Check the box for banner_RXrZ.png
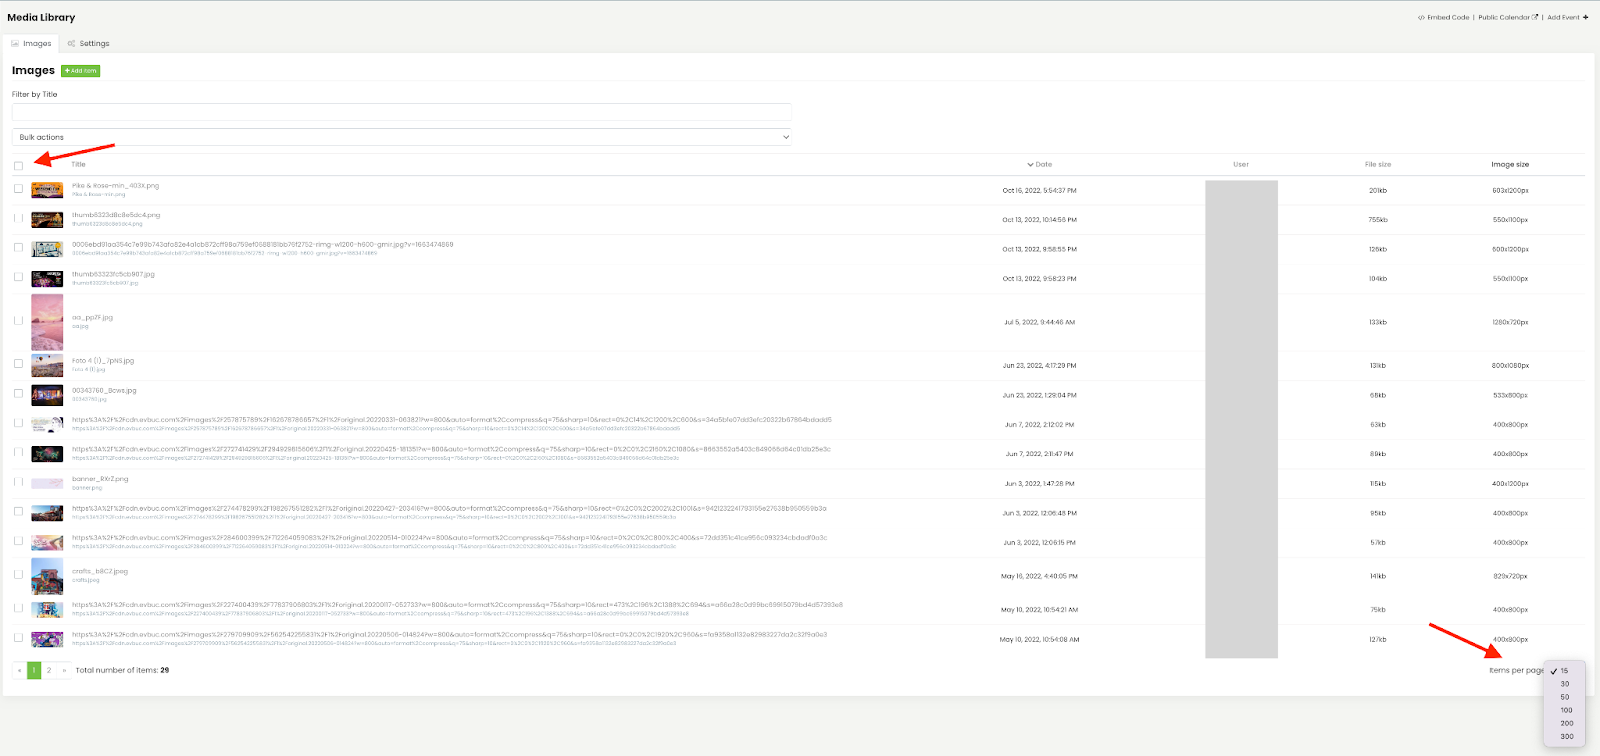 tap(18, 482)
